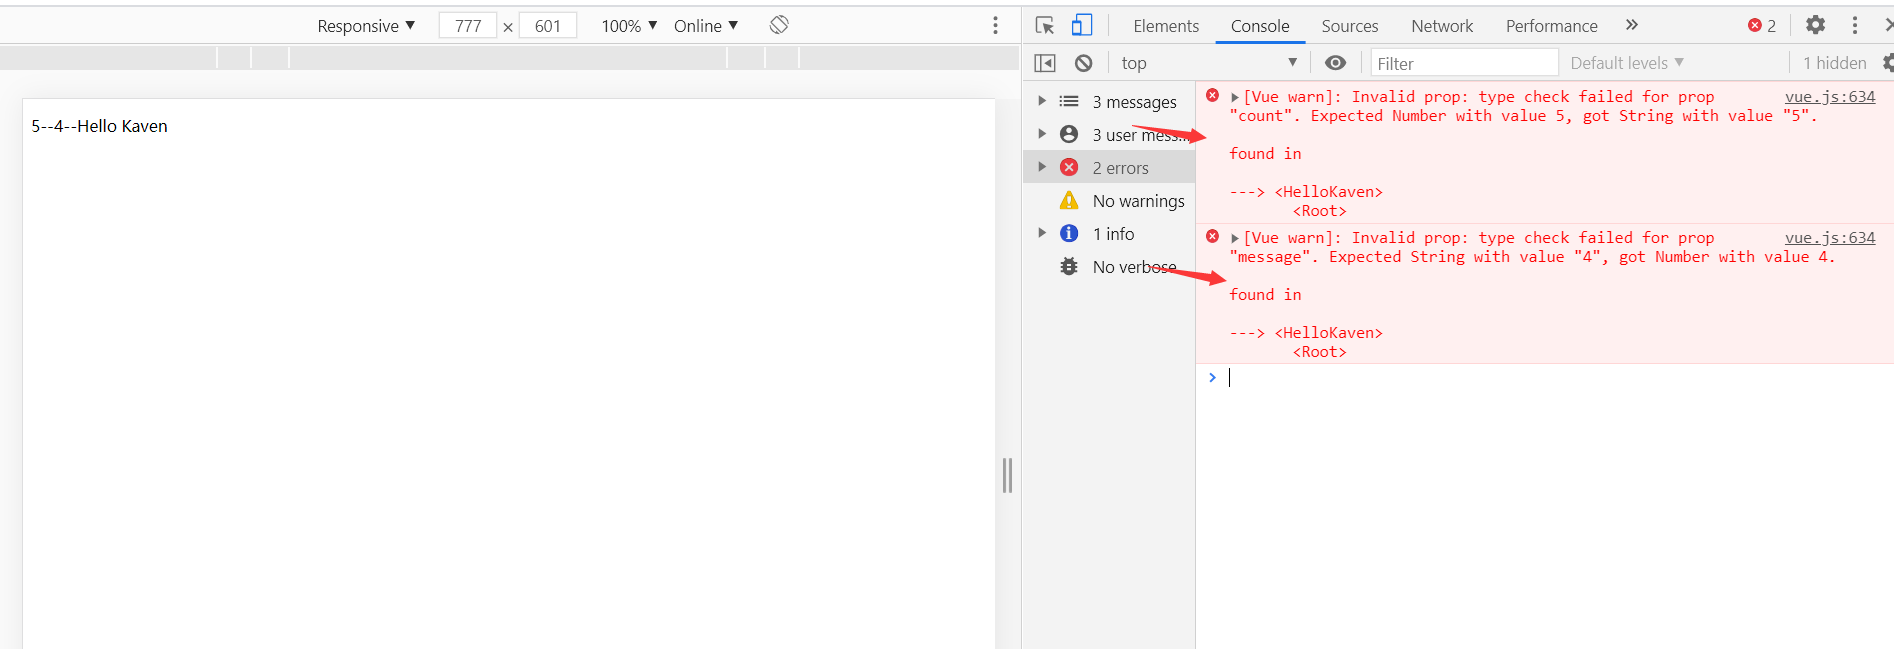This screenshot has width=1894, height=649.
Task: Click the 5--4--Hello Kaven page text
Action: pos(99,126)
